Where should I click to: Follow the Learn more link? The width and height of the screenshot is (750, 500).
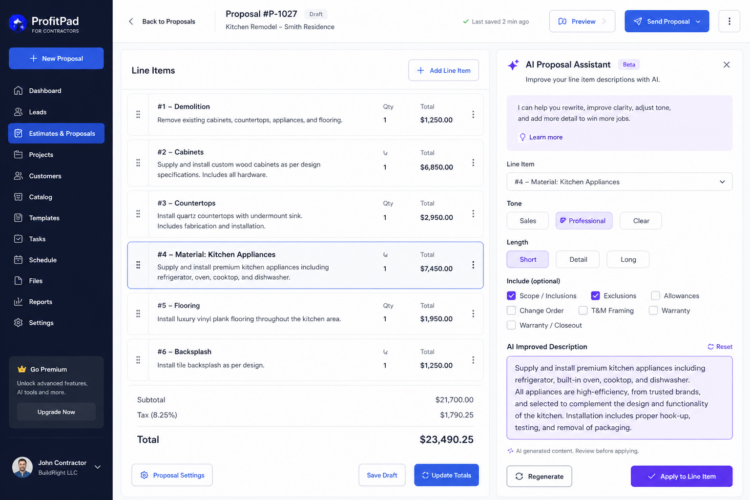(x=545, y=137)
